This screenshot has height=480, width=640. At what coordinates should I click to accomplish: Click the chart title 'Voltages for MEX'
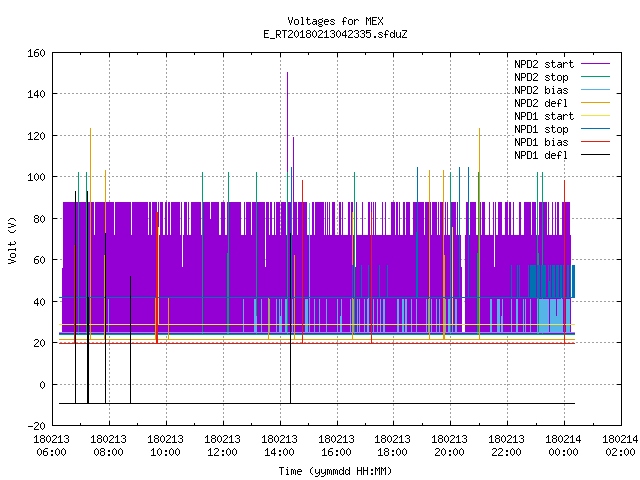335,21
